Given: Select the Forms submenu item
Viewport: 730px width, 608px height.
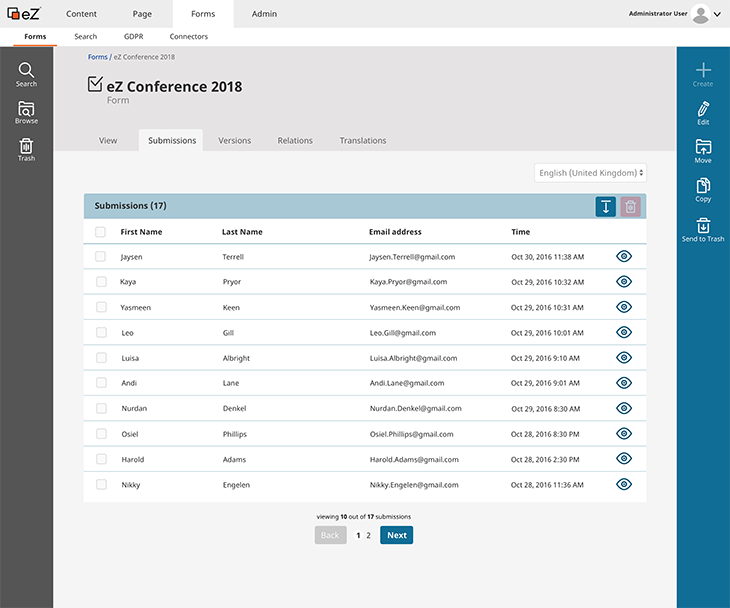Looking at the screenshot, I should click(x=35, y=36).
